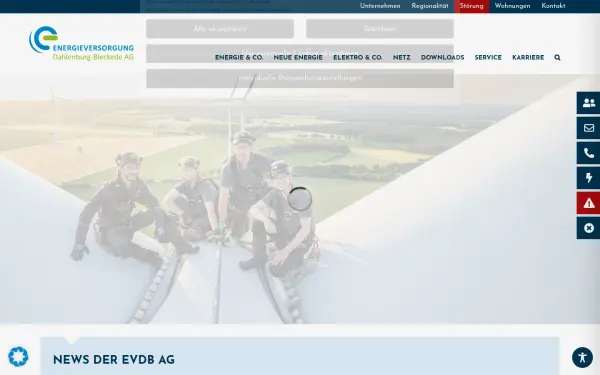
Task: Open the lightning bolt icon in the side panel
Action: (x=589, y=178)
